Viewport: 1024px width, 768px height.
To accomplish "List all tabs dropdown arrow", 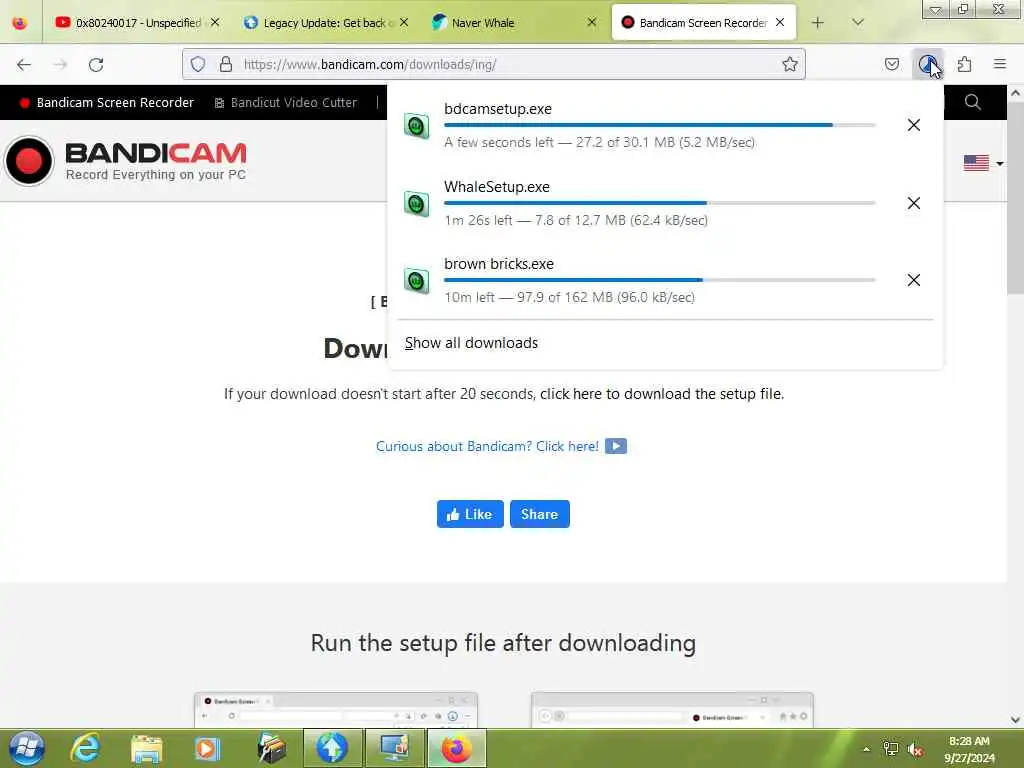I will pos(857,23).
